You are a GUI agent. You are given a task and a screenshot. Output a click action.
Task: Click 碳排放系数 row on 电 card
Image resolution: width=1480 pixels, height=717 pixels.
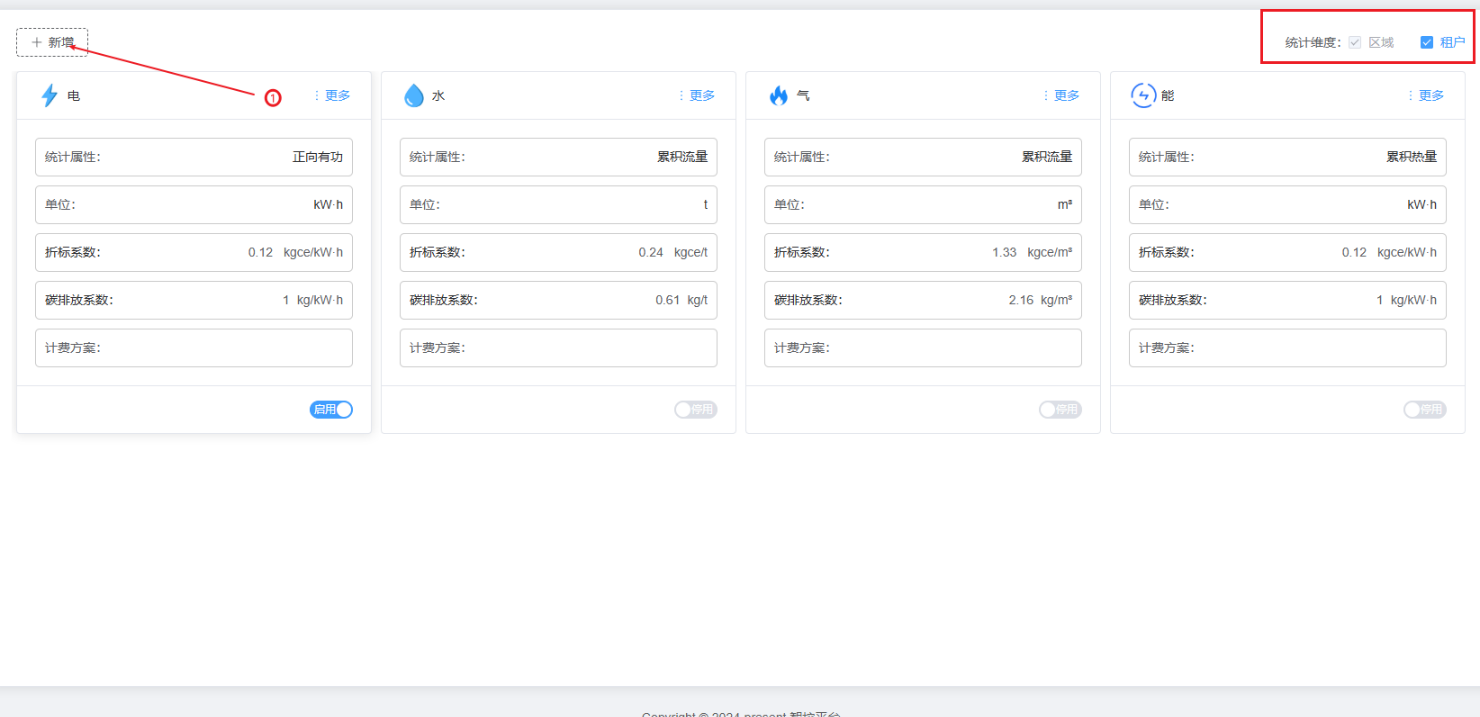[194, 300]
